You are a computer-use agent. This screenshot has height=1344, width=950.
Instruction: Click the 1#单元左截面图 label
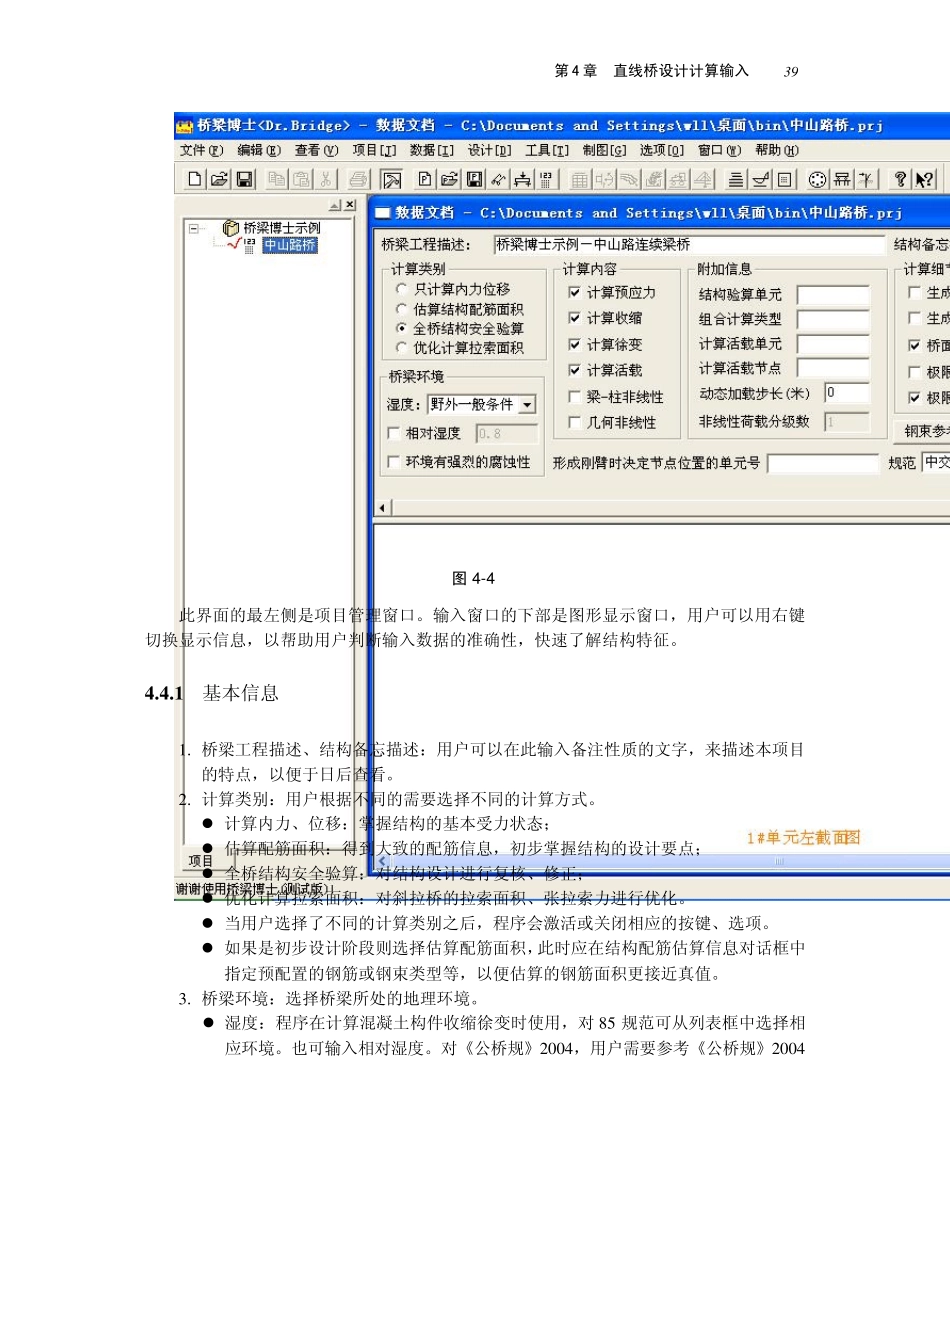pyautogui.click(x=803, y=838)
